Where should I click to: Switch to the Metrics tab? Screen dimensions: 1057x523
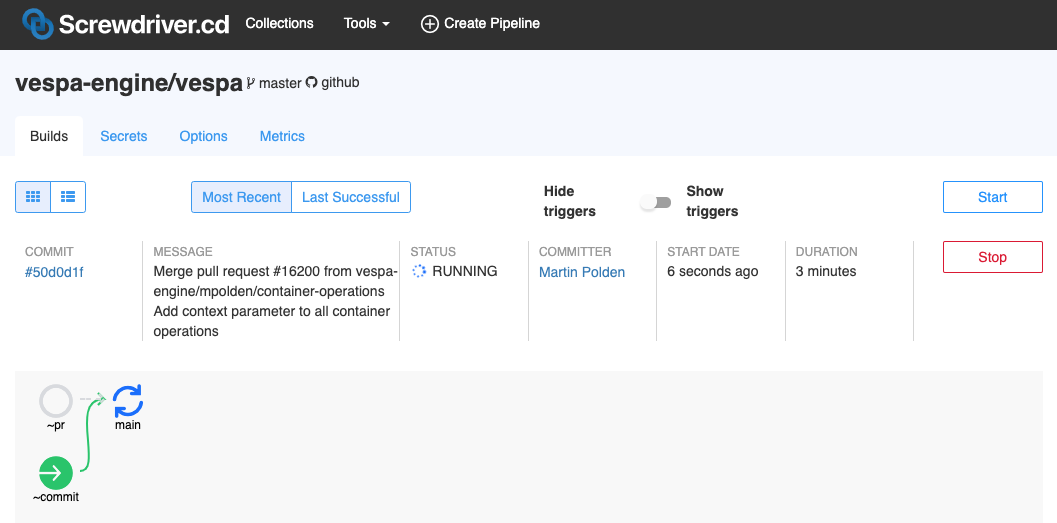point(282,136)
